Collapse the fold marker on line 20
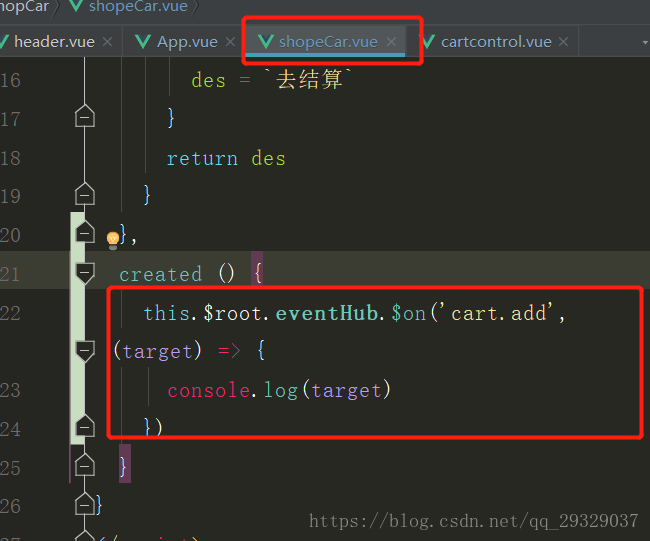650x541 pixels. click(x=85, y=233)
